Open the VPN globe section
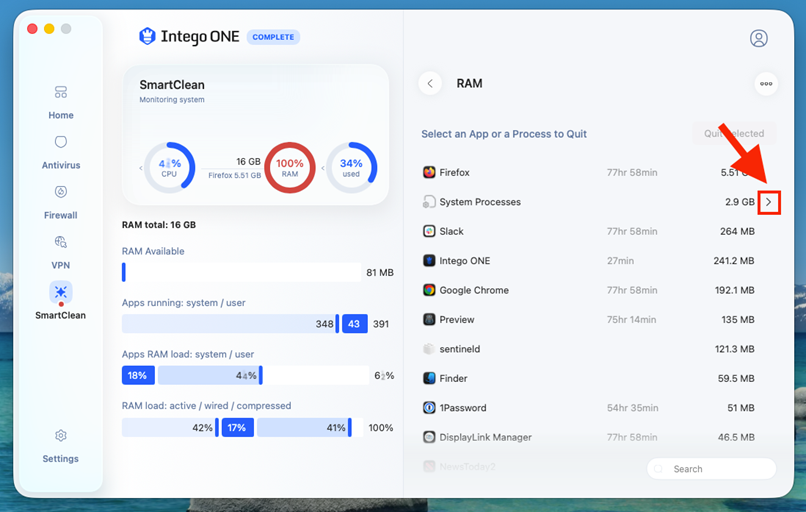The width and height of the screenshot is (806, 512). click(x=61, y=252)
